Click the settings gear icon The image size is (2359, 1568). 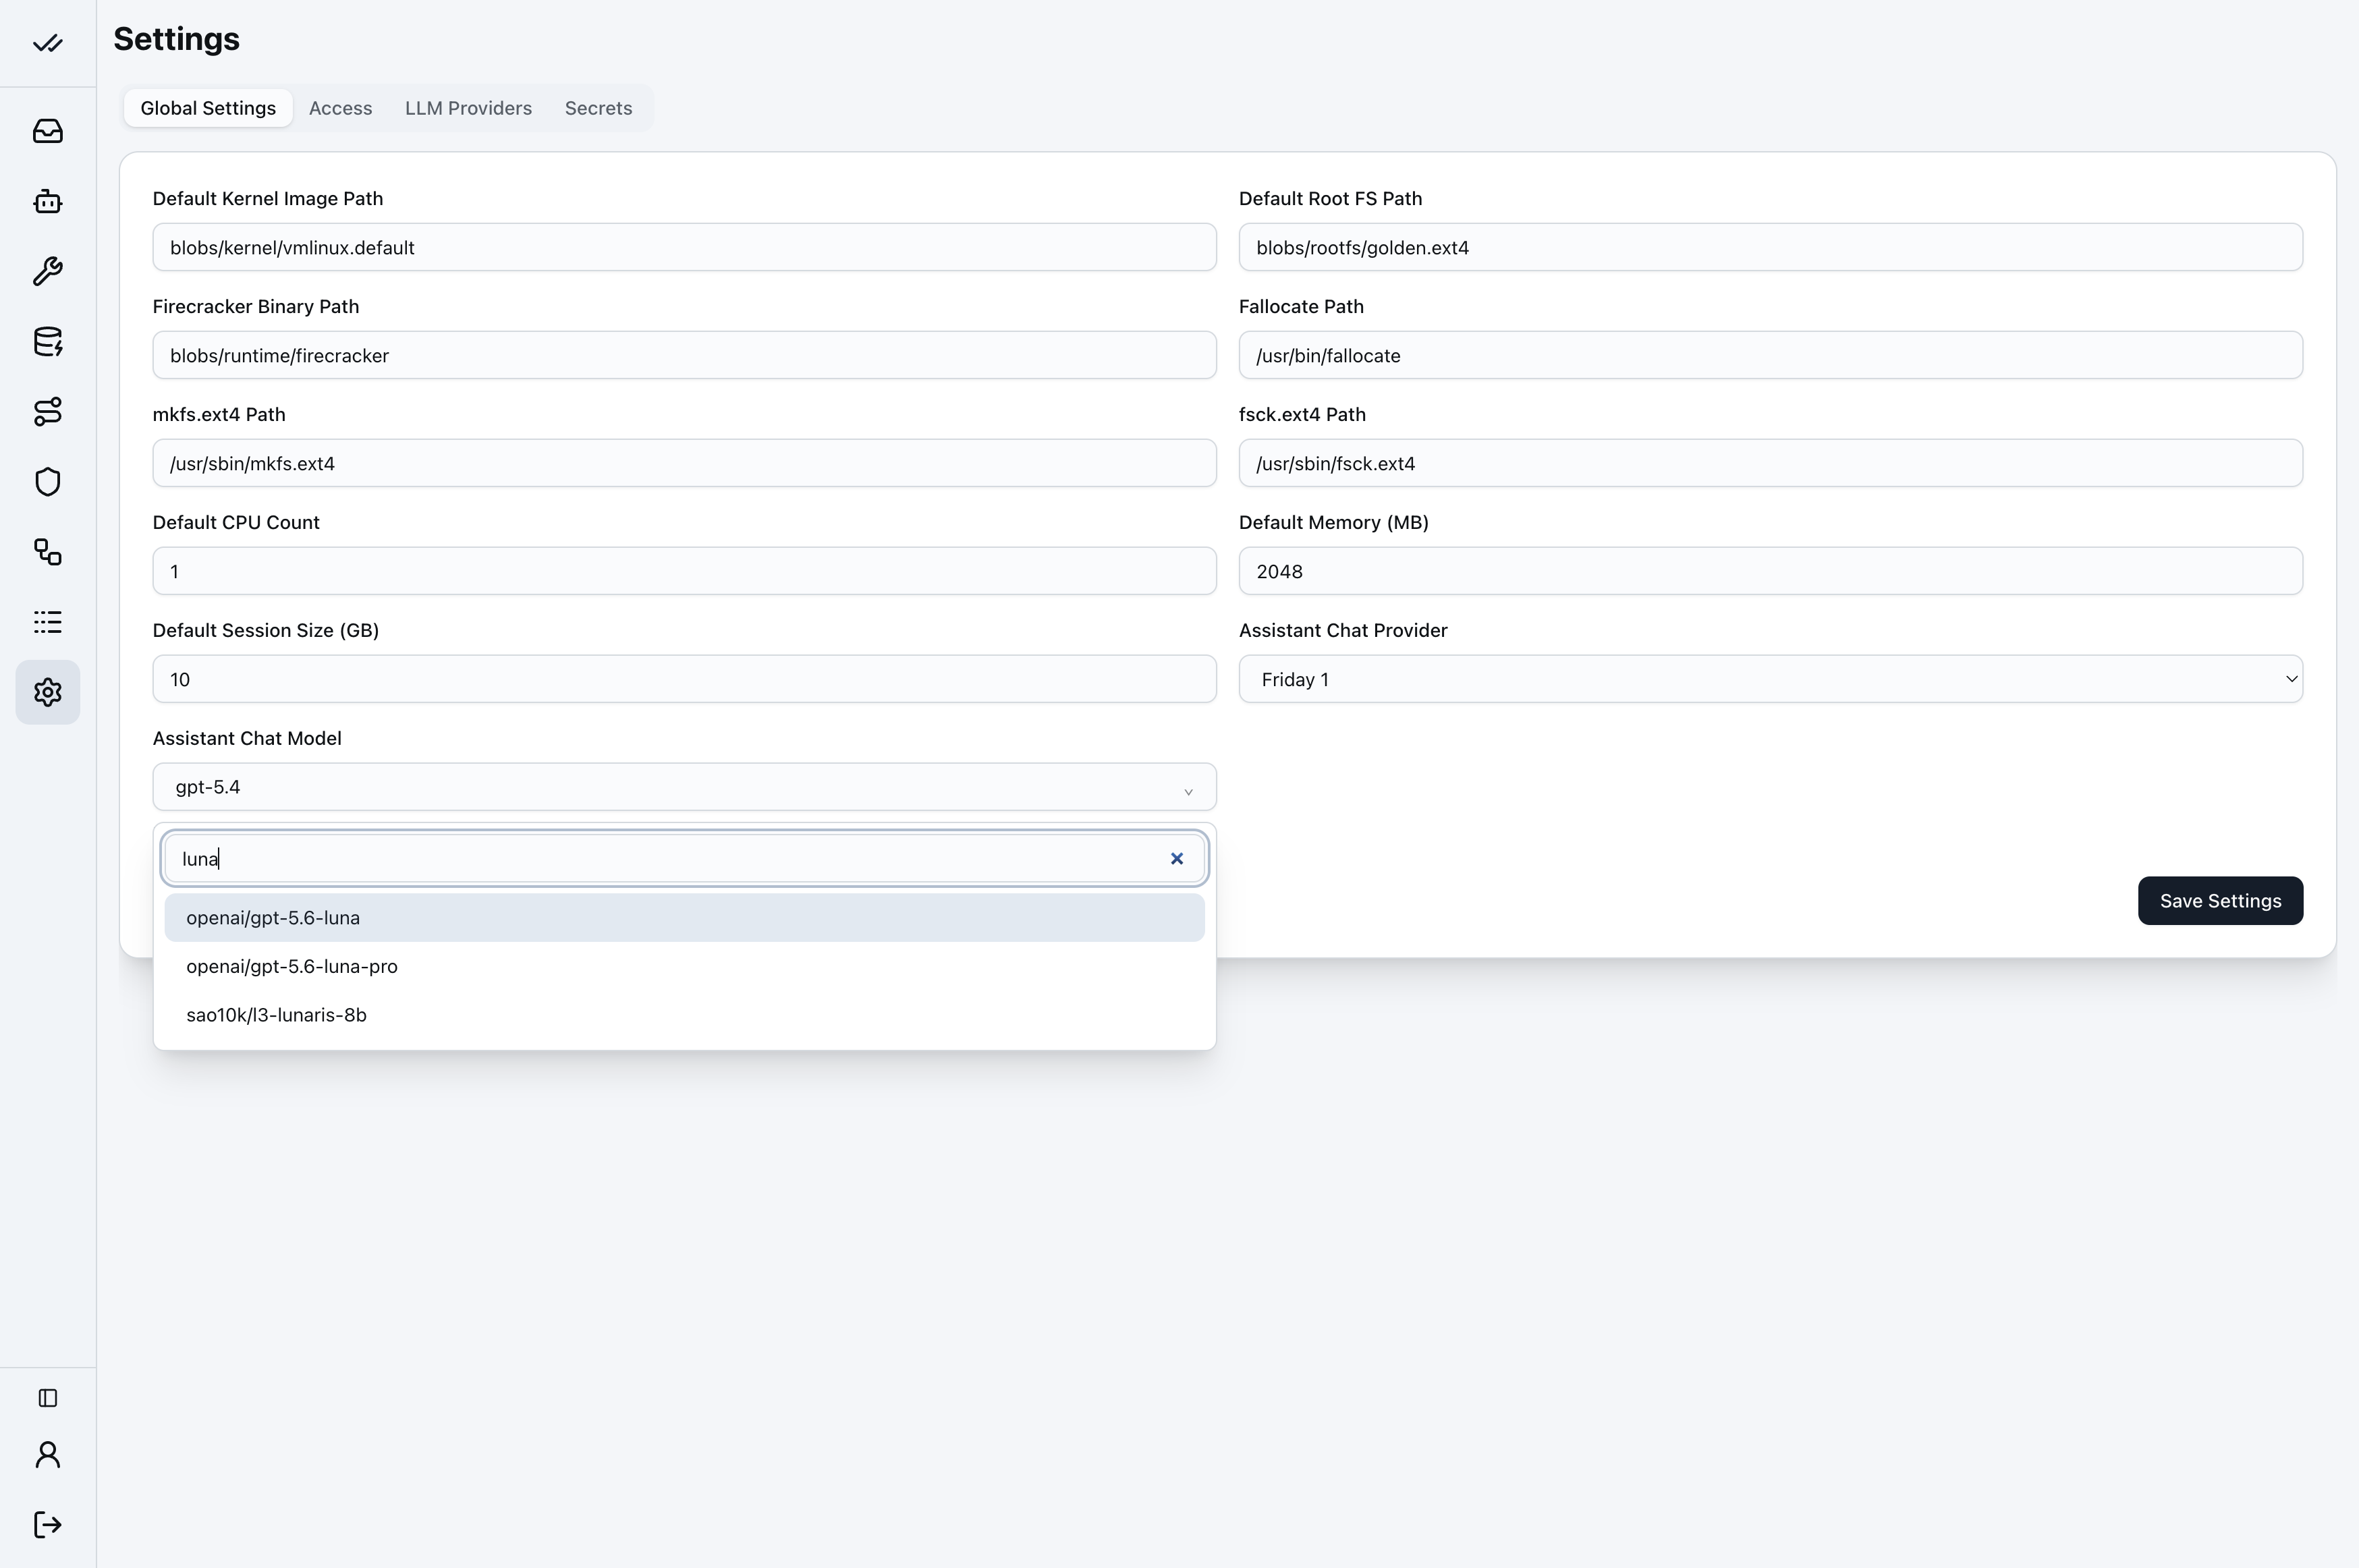(x=48, y=692)
